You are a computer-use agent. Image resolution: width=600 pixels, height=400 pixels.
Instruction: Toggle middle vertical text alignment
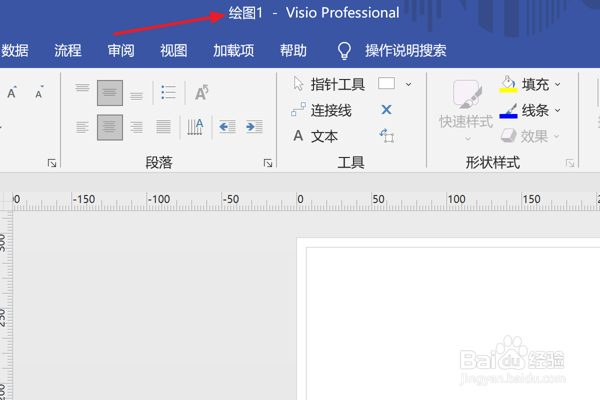click(x=110, y=93)
